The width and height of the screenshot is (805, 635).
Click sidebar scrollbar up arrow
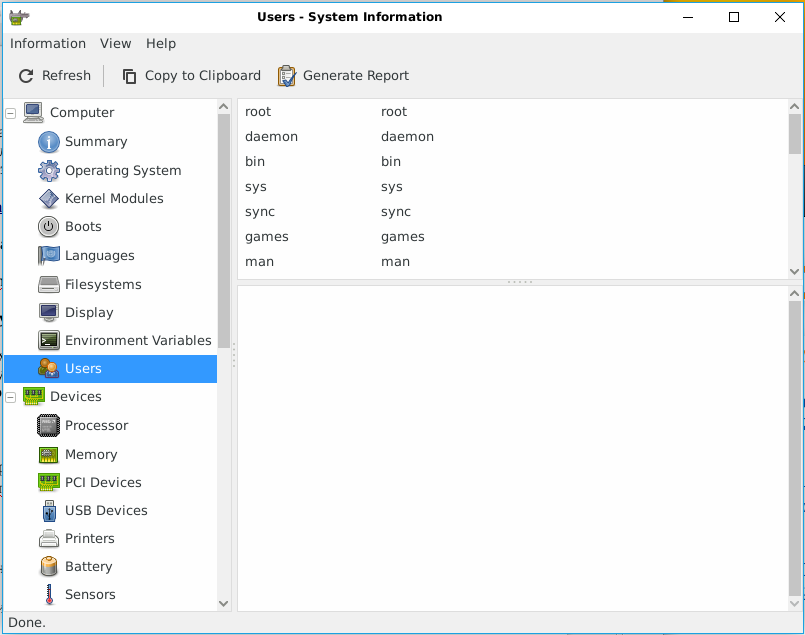tap(223, 107)
